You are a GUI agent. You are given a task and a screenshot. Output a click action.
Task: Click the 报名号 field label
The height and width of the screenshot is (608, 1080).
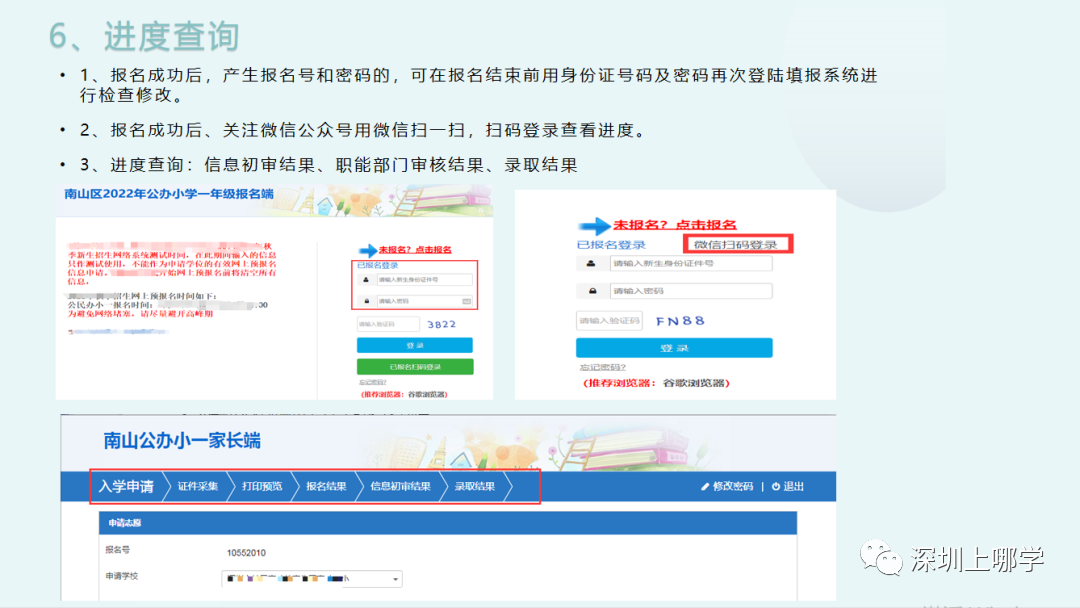coord(117,549)
